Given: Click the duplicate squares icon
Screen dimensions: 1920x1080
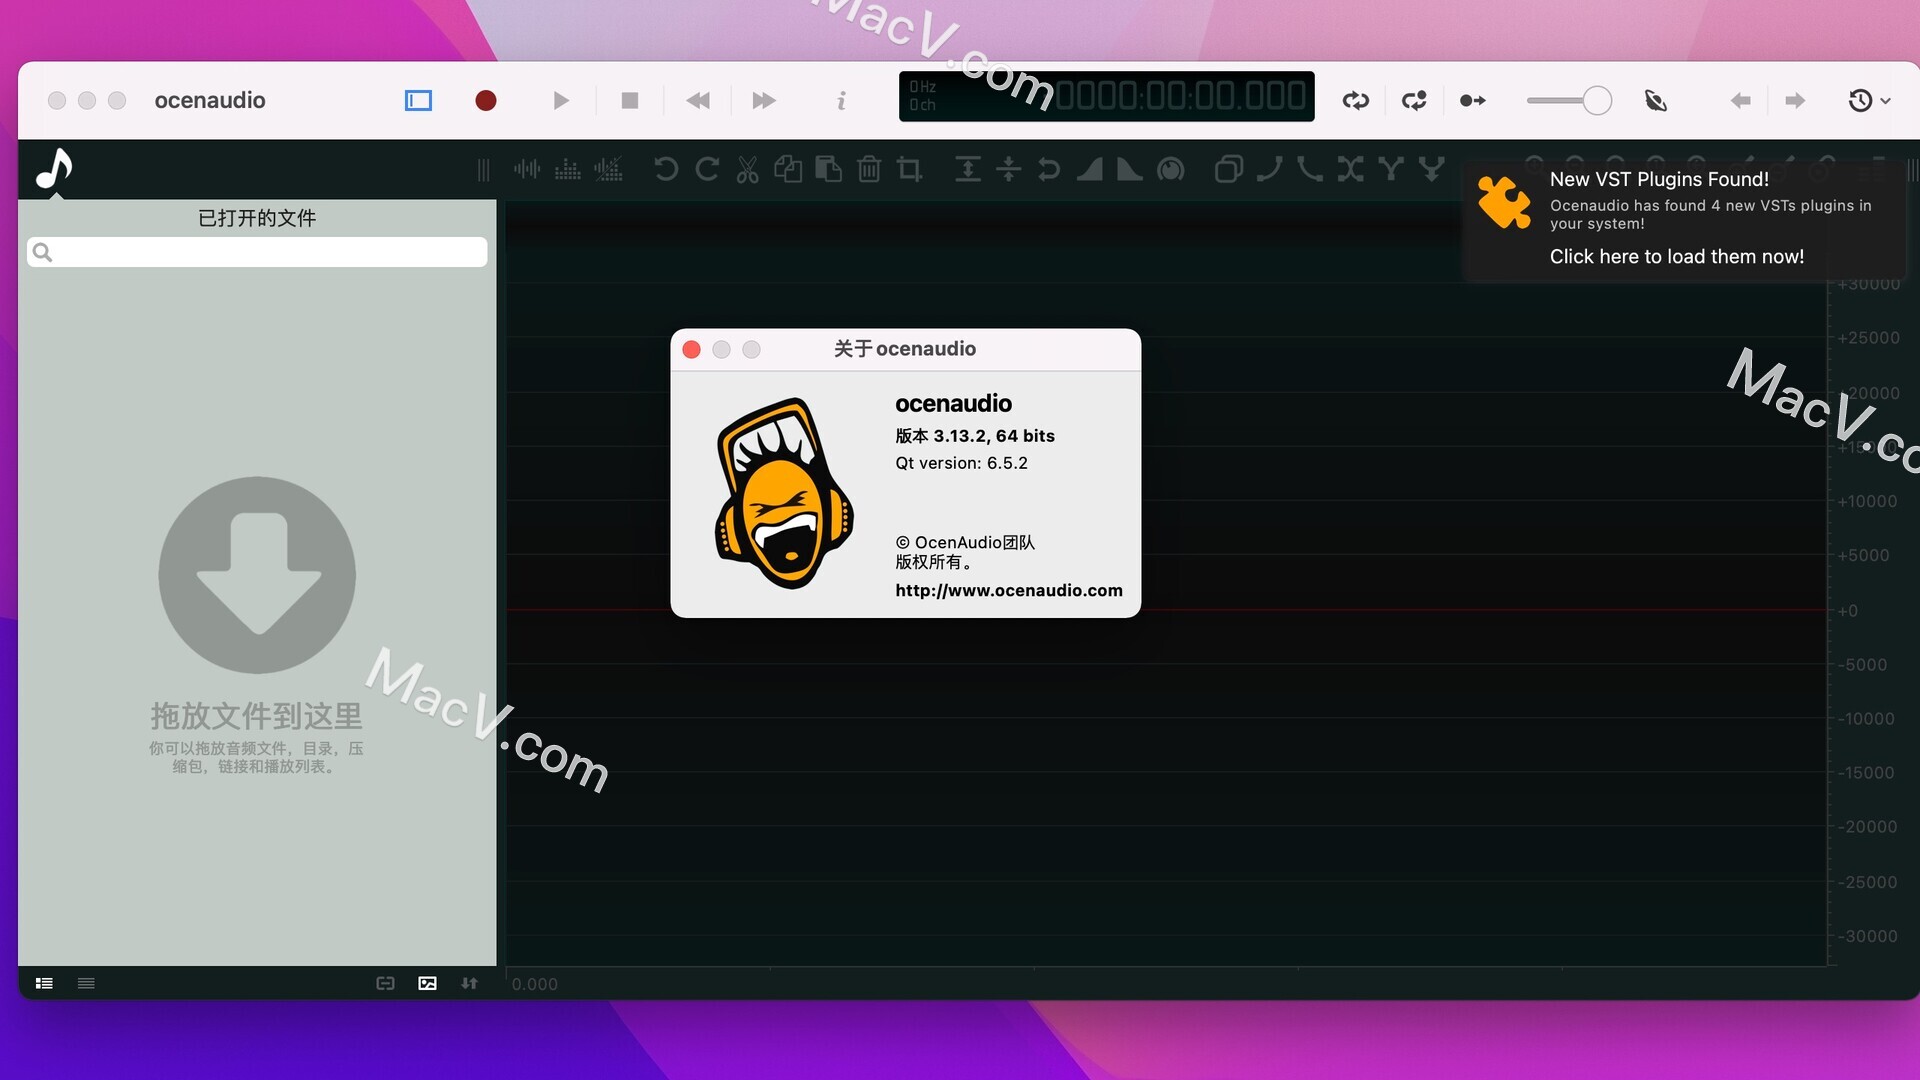Looking at the screenshot, I should [1229, 169].
